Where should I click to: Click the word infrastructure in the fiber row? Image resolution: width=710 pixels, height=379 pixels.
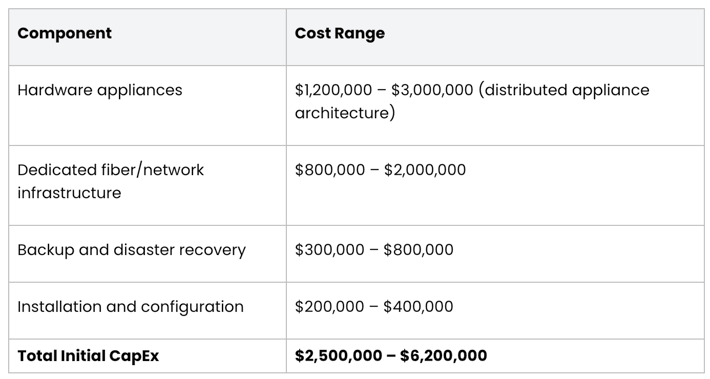[x=69, y=193]
